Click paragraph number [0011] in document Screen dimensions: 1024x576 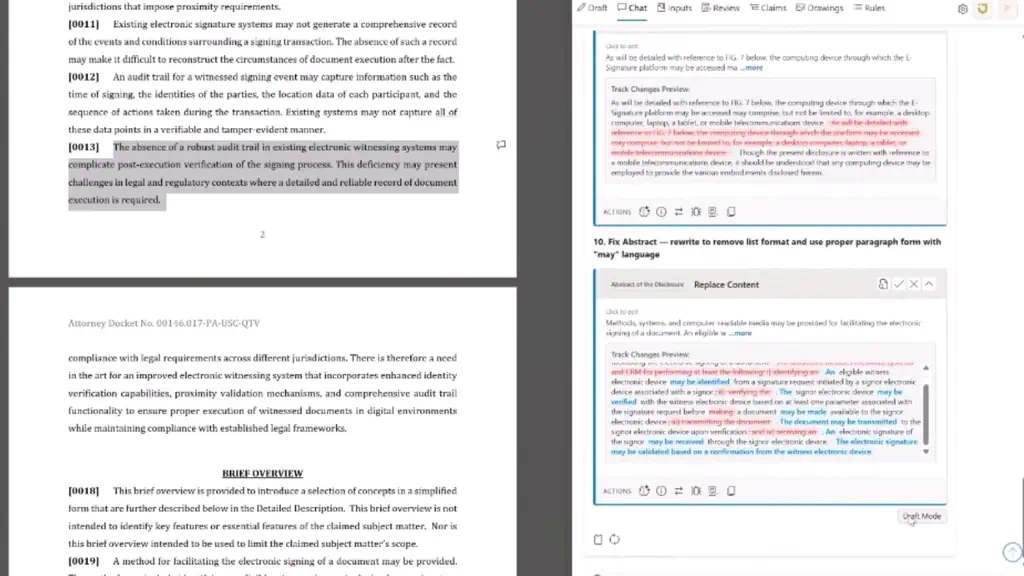84,24
